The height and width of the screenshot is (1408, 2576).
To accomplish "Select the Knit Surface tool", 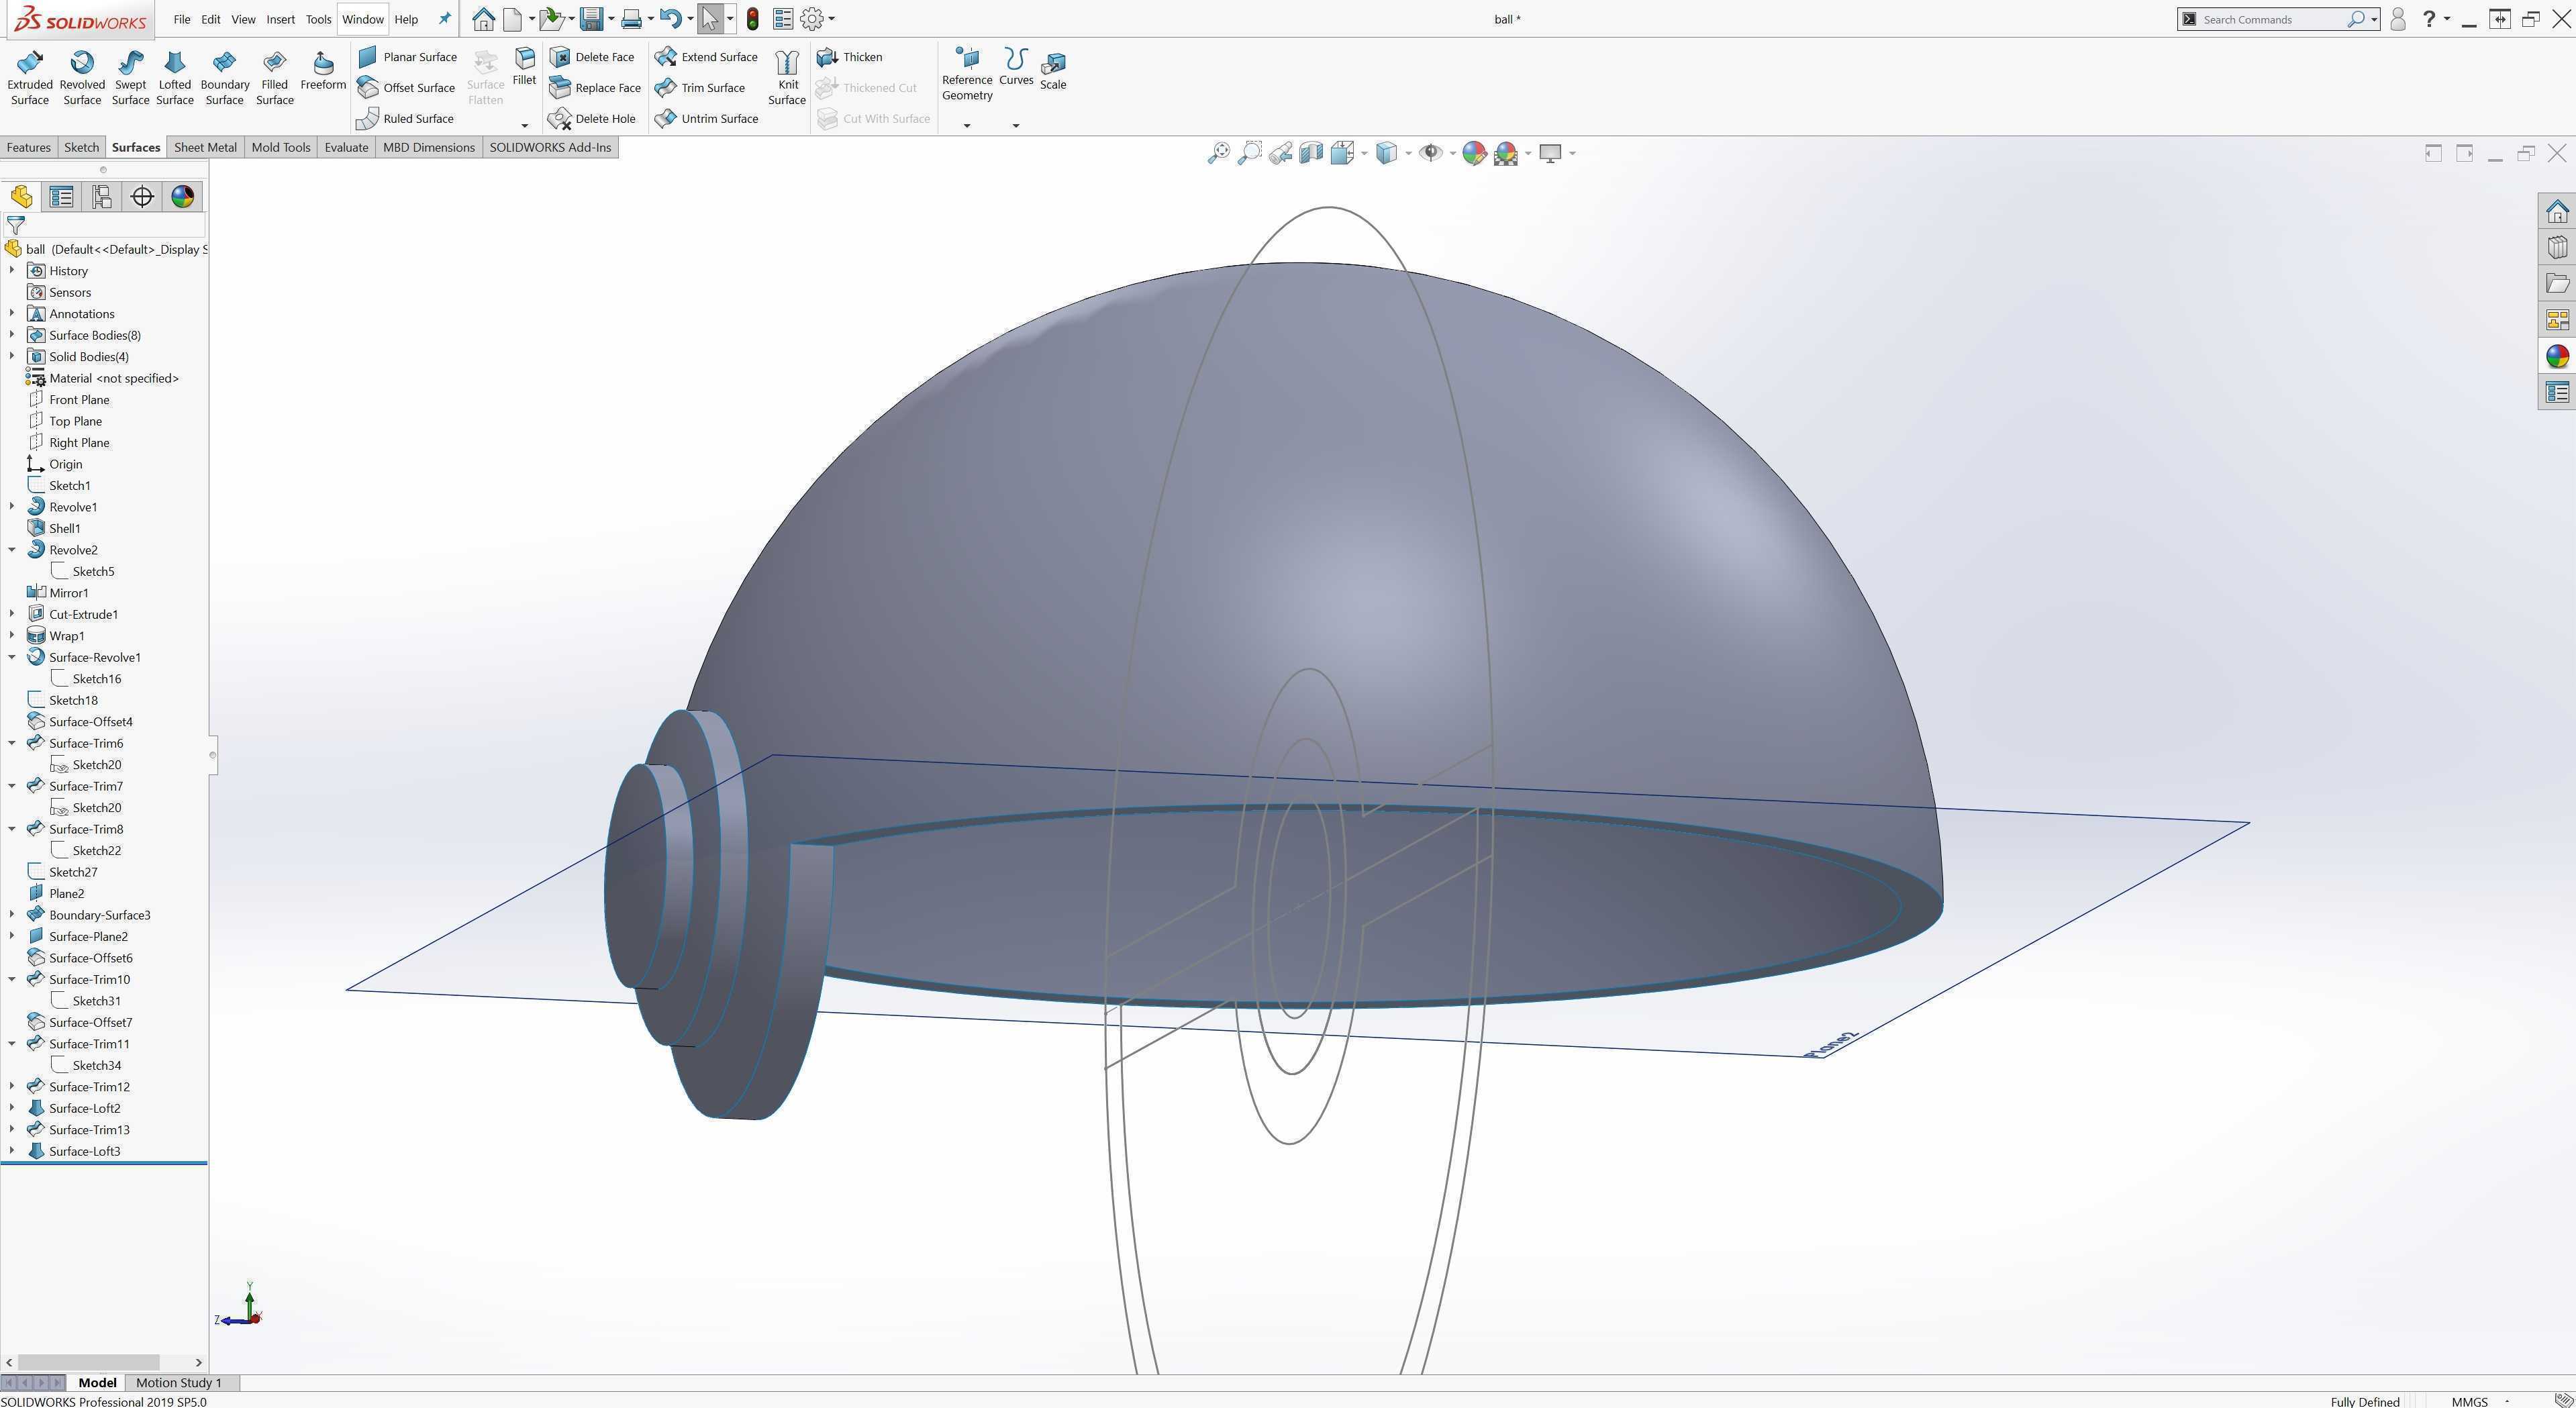I will click(787, 77).
